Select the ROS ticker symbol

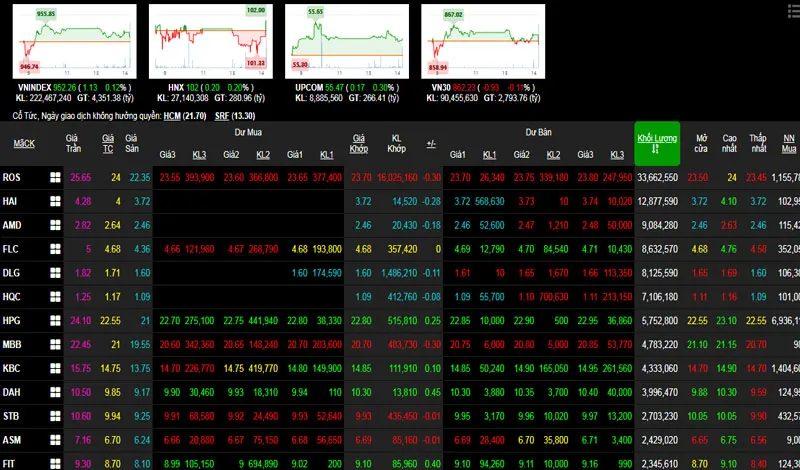[x=11, y=177]
